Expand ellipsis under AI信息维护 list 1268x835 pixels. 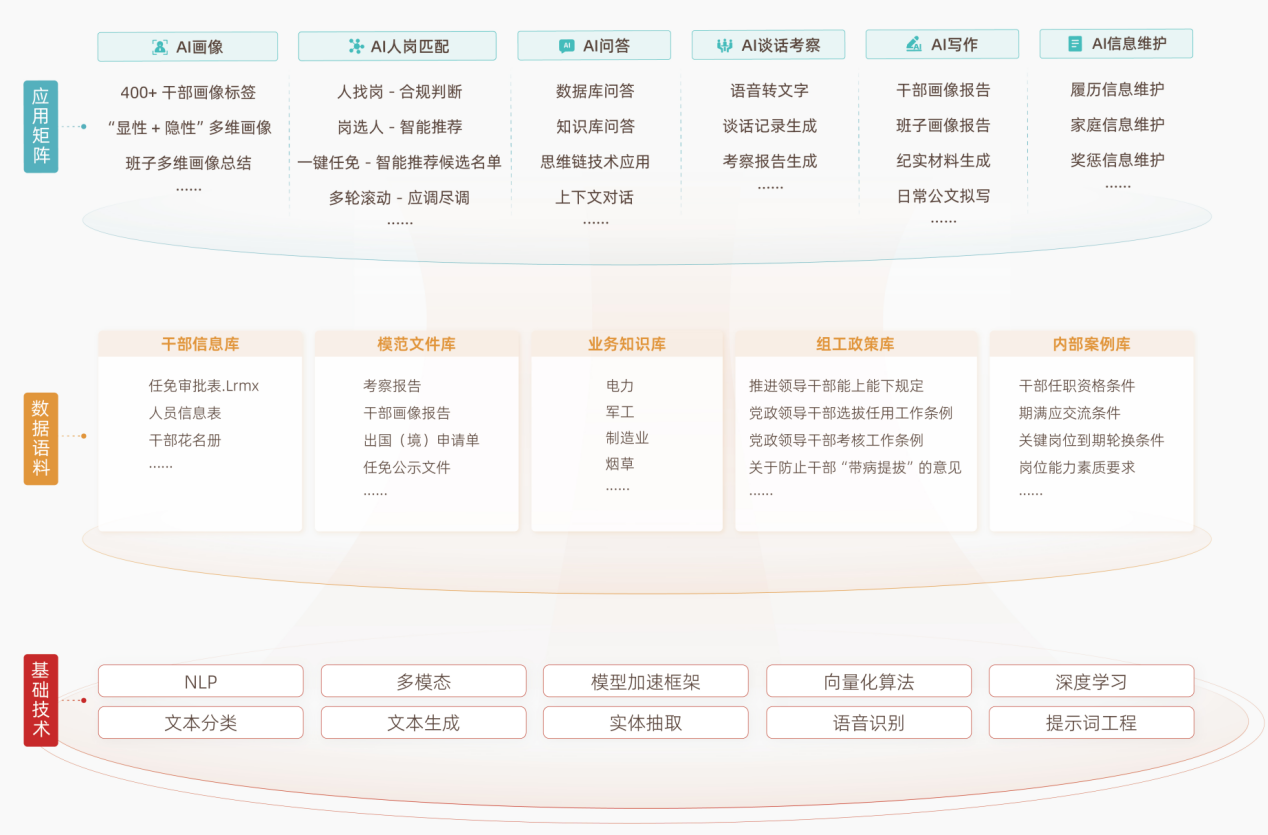(1117, 186)
